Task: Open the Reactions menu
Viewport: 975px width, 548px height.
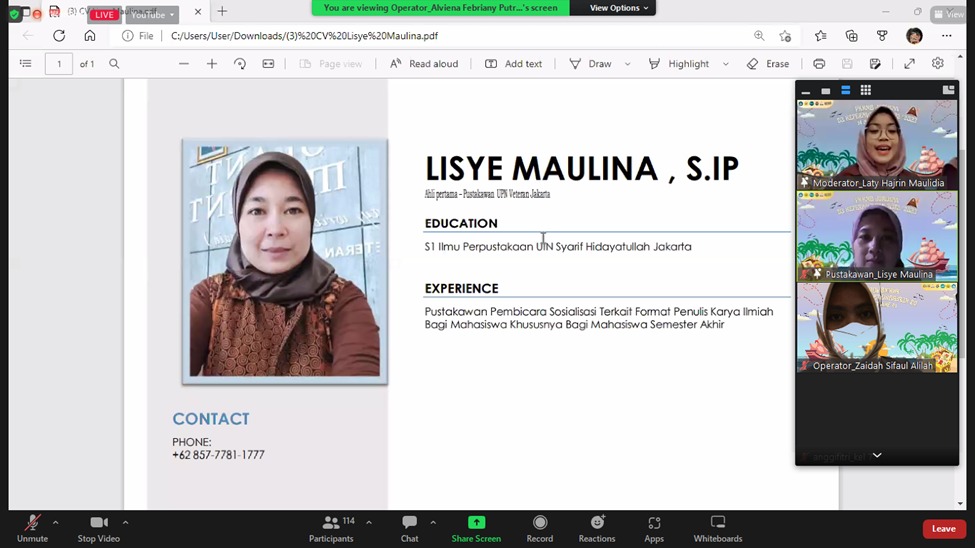Action: (x=597, y=527)
